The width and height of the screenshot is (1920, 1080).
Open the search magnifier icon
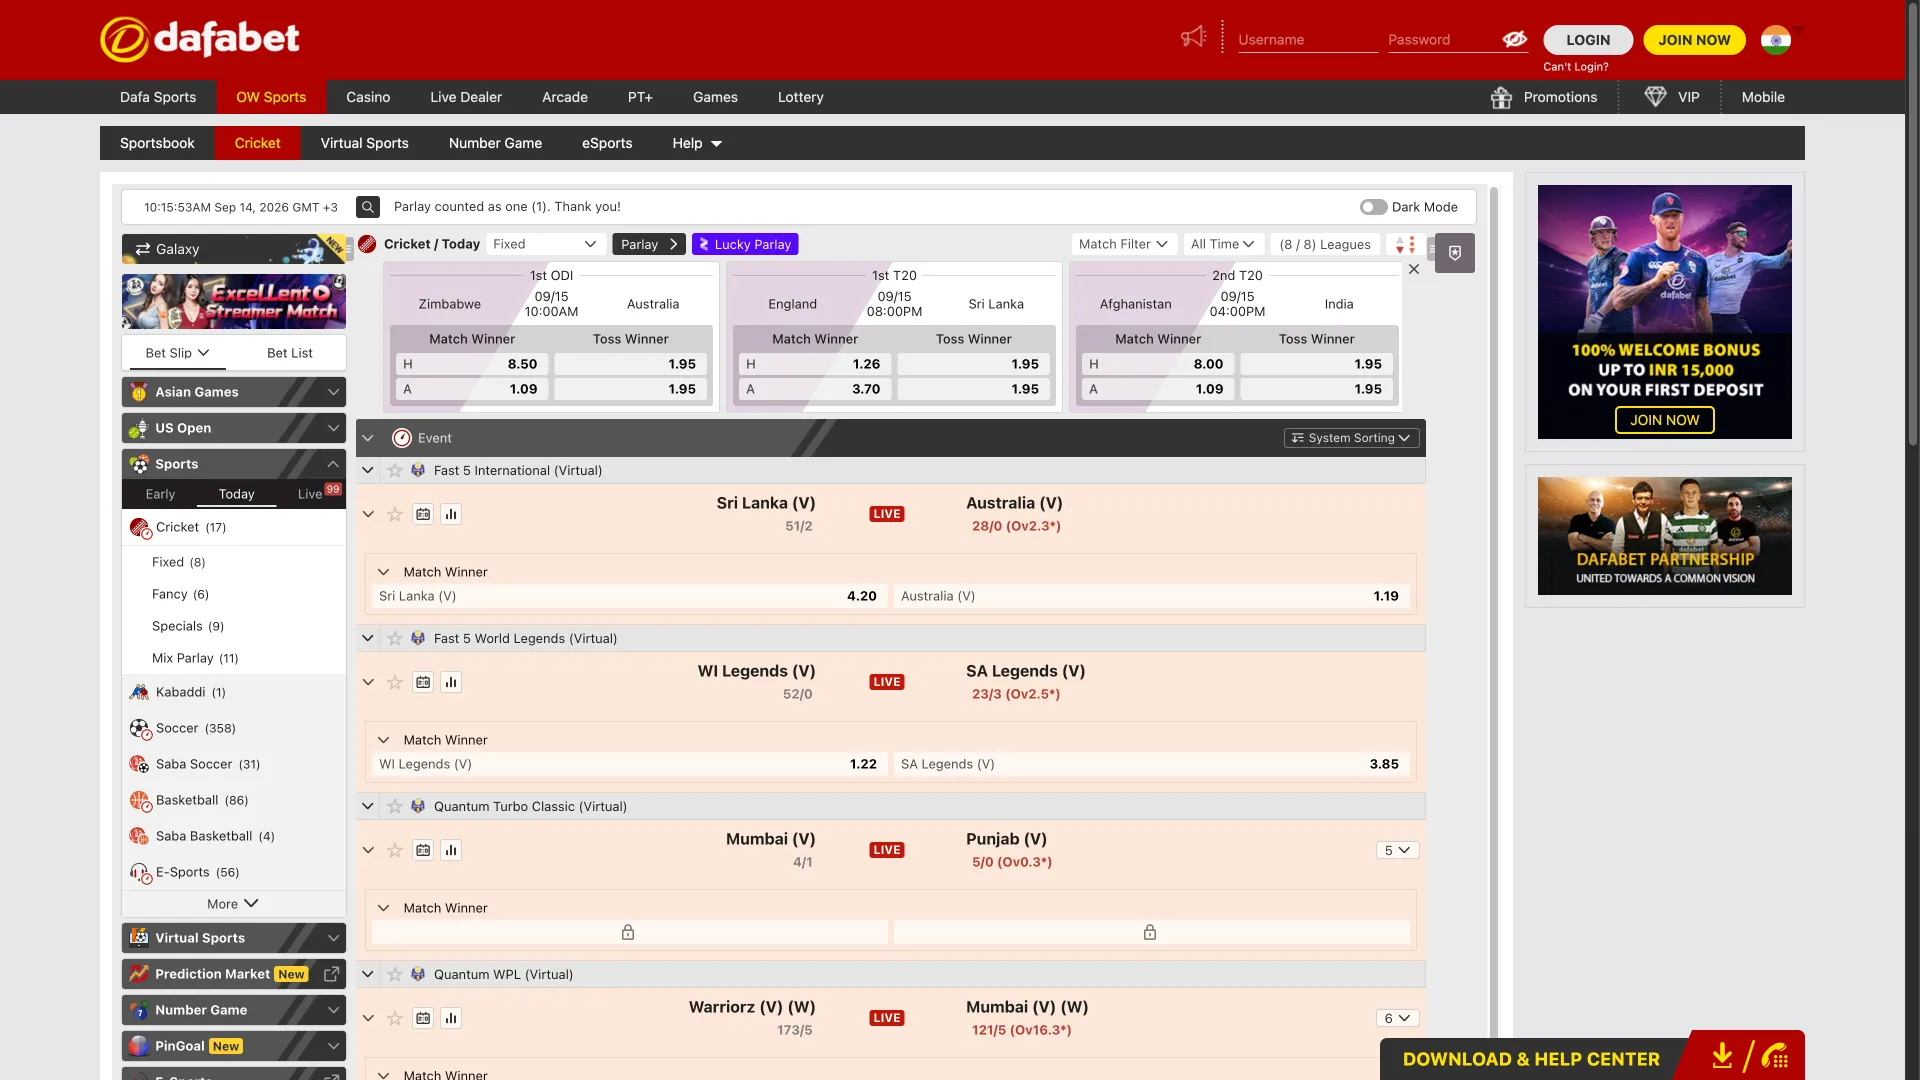[368, 207]
